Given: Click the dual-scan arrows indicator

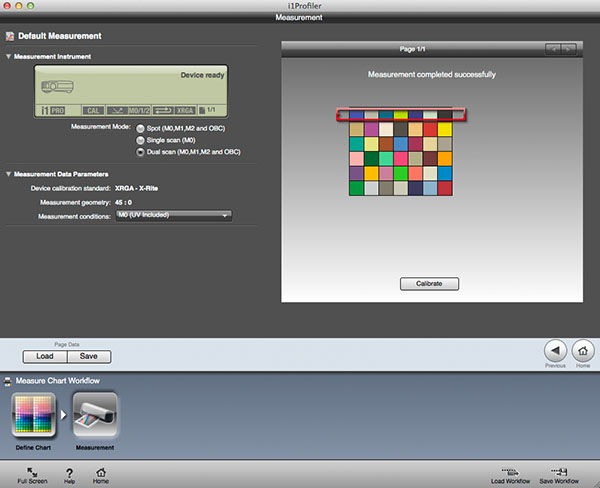Looking at the screenshot, I should click(163, 111).
